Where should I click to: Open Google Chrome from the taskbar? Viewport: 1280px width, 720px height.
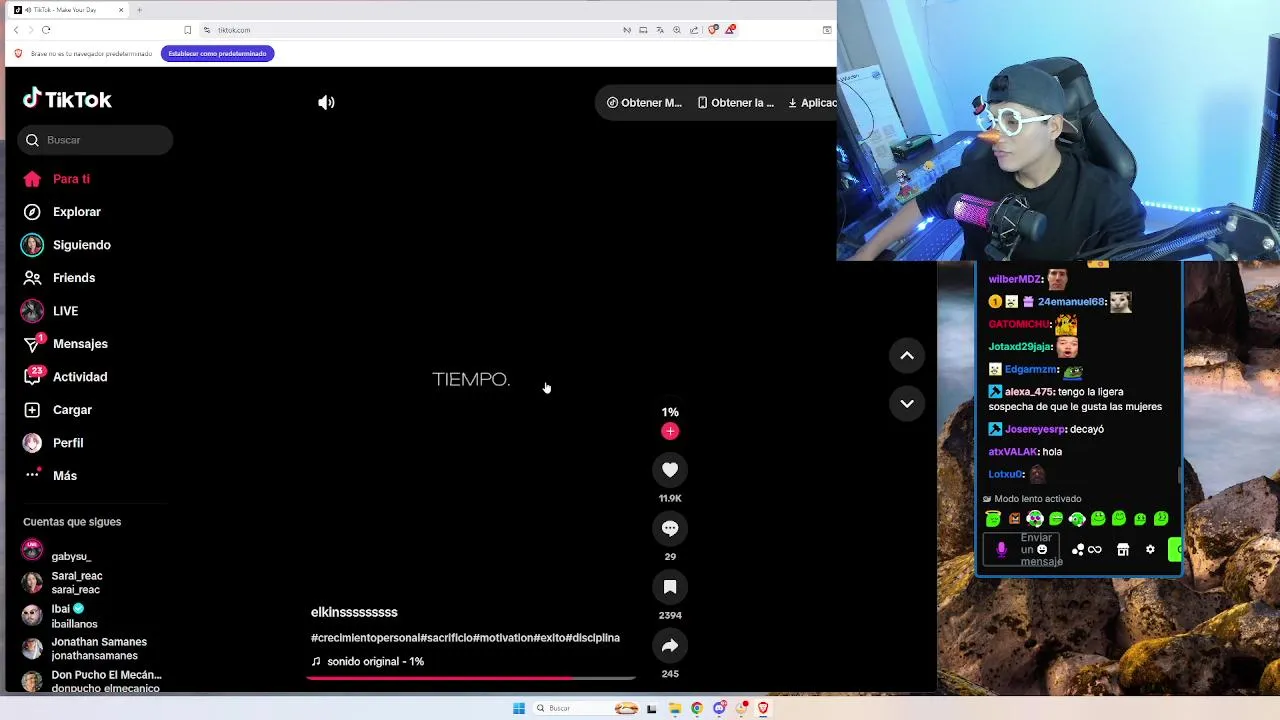pyautogui.click(x=697, y=708)
